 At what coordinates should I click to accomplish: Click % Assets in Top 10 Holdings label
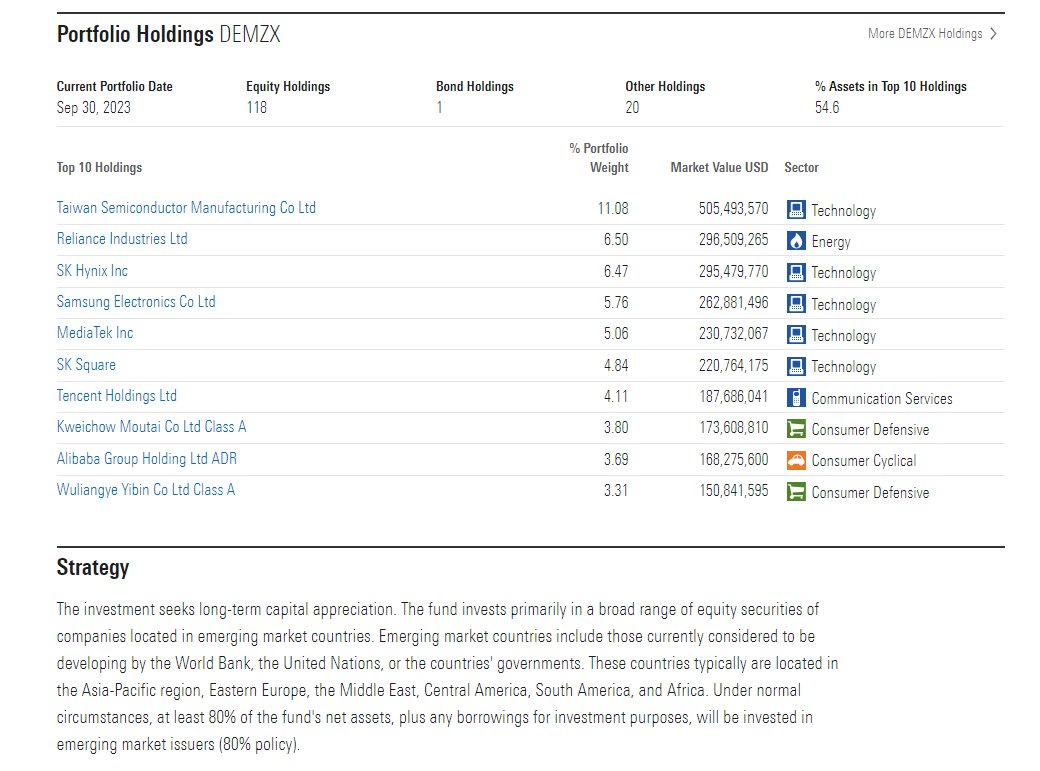pyautogui.click(x=890, y=86)
